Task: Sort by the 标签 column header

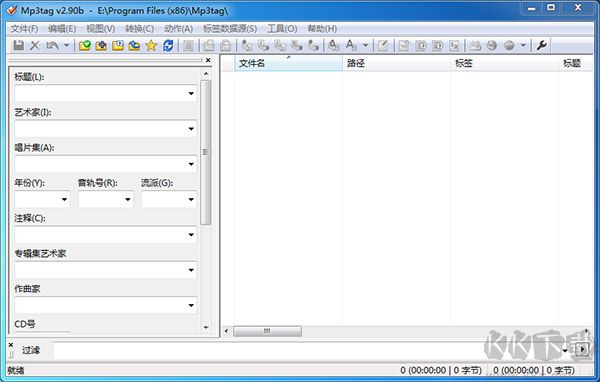Action: point(504,63)
